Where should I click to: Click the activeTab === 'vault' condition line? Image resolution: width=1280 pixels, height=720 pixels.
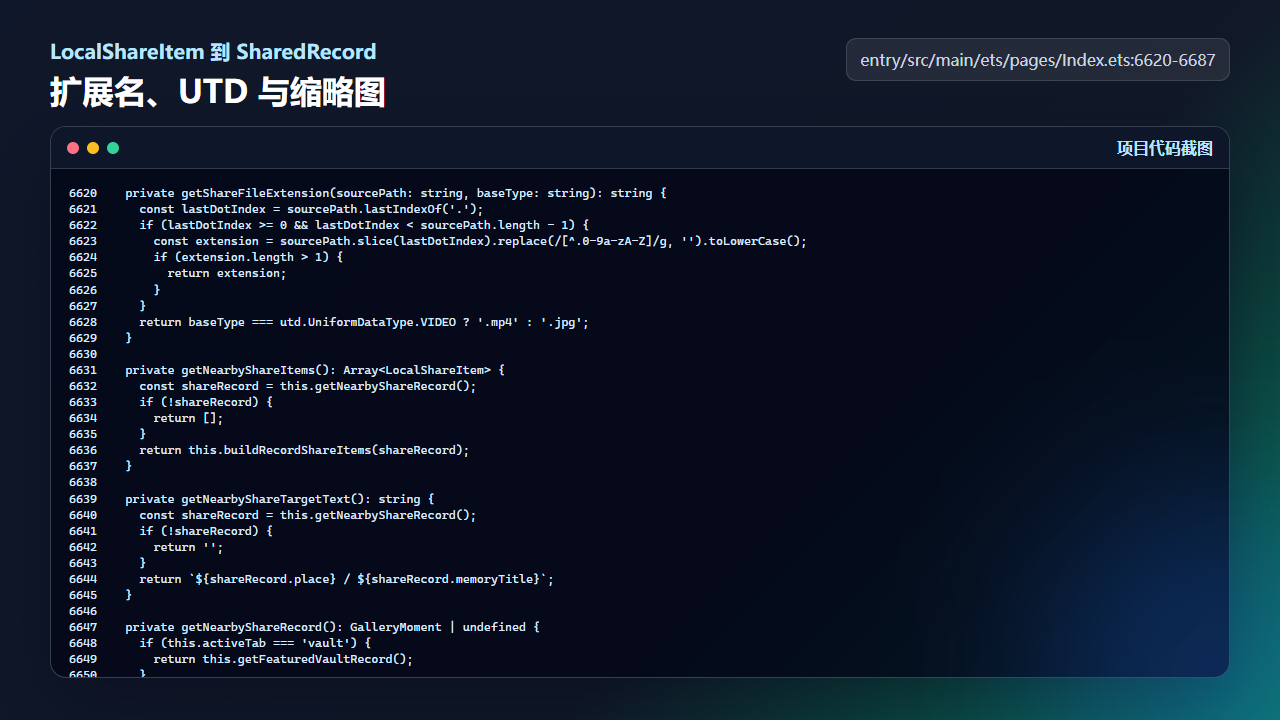coord(255,643)
